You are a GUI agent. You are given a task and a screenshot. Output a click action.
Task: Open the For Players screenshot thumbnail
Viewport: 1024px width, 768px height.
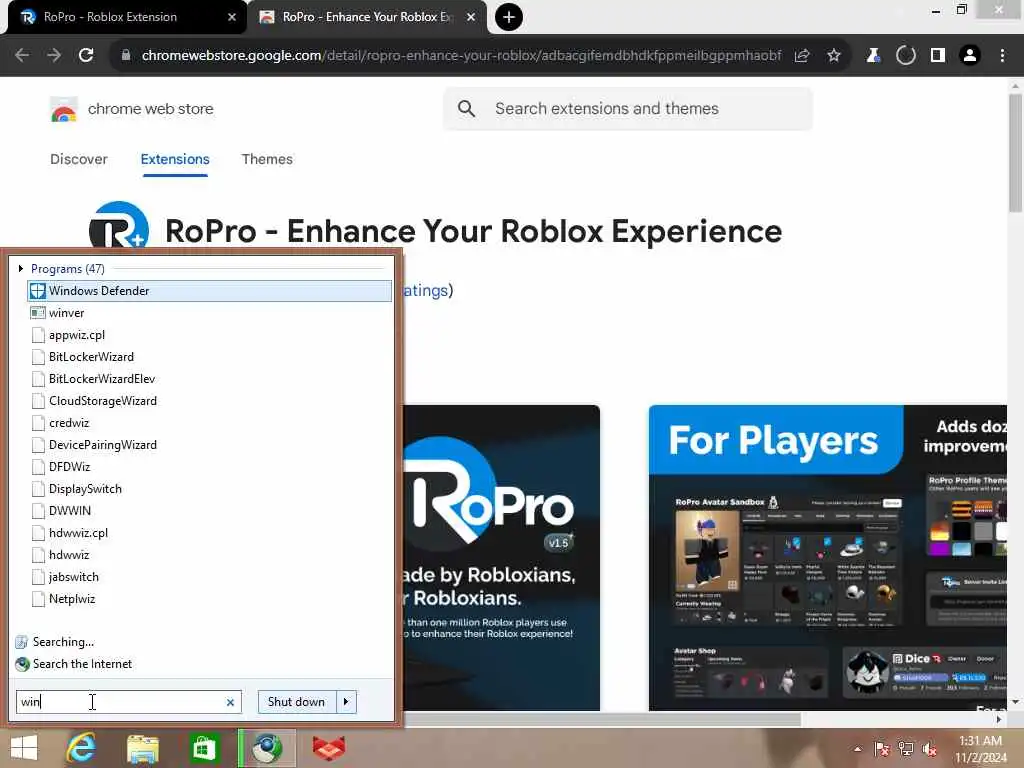[x=827, y=558]
